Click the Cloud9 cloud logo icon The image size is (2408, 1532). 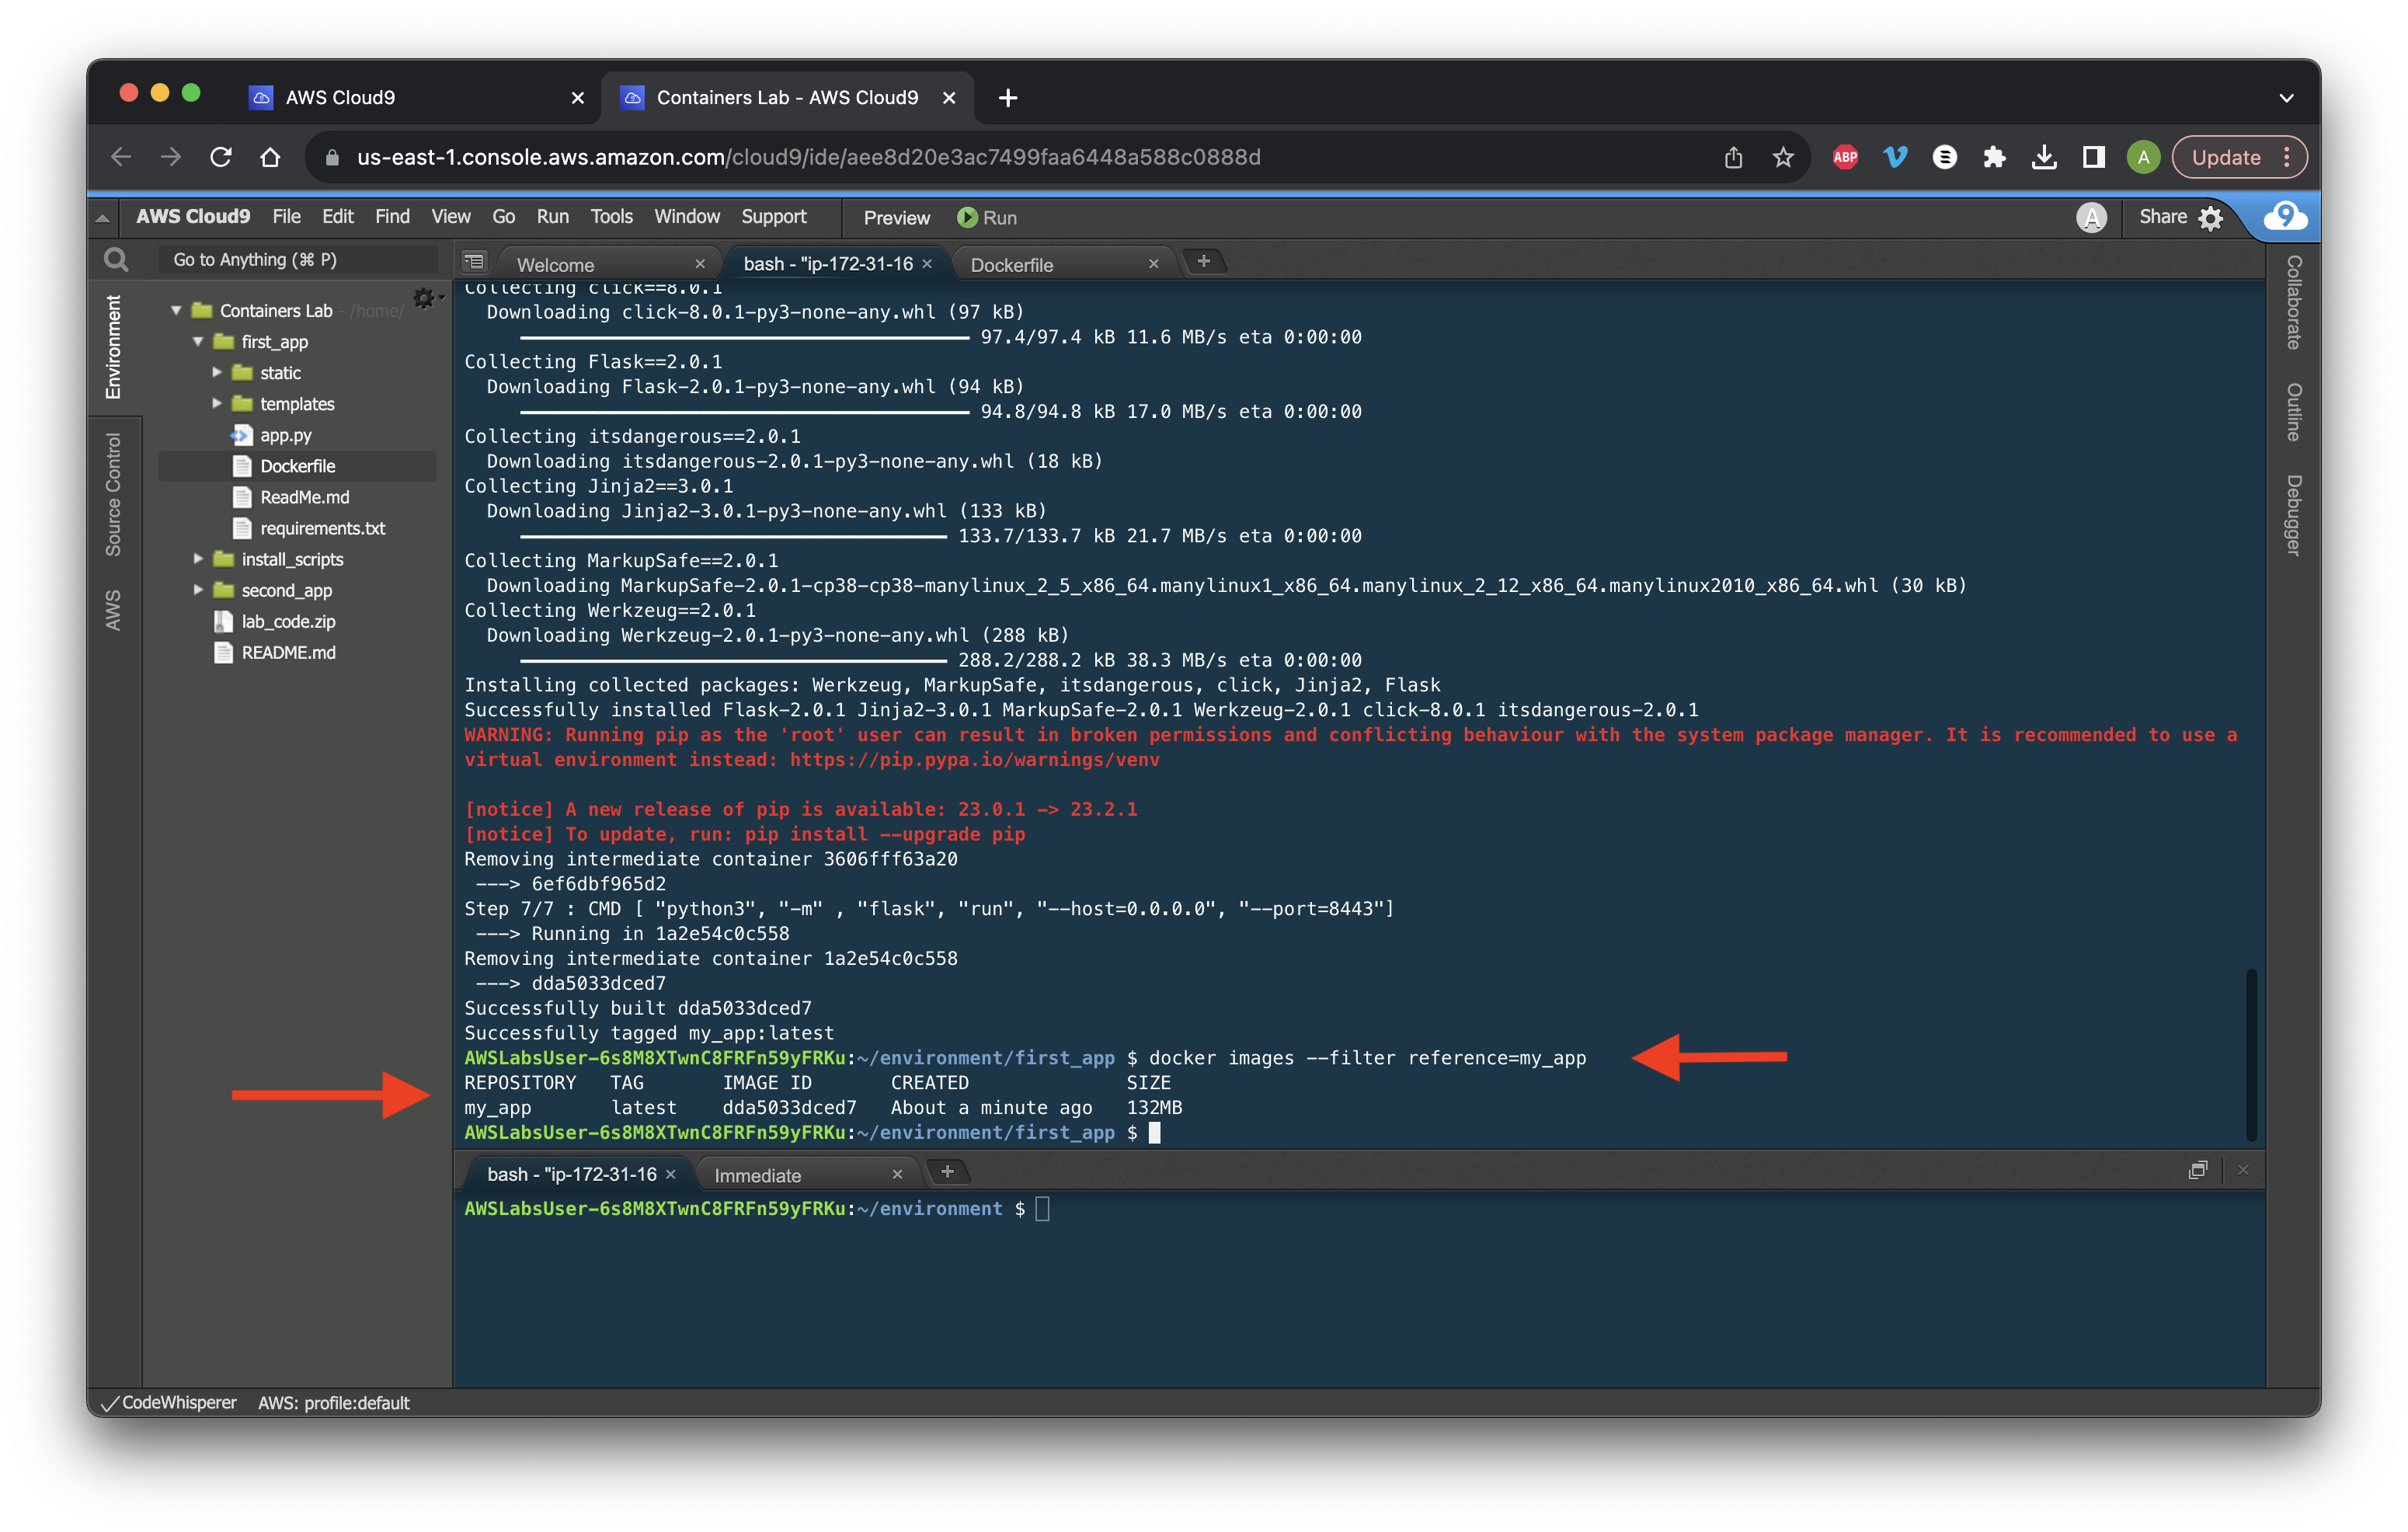(2286, 216)
